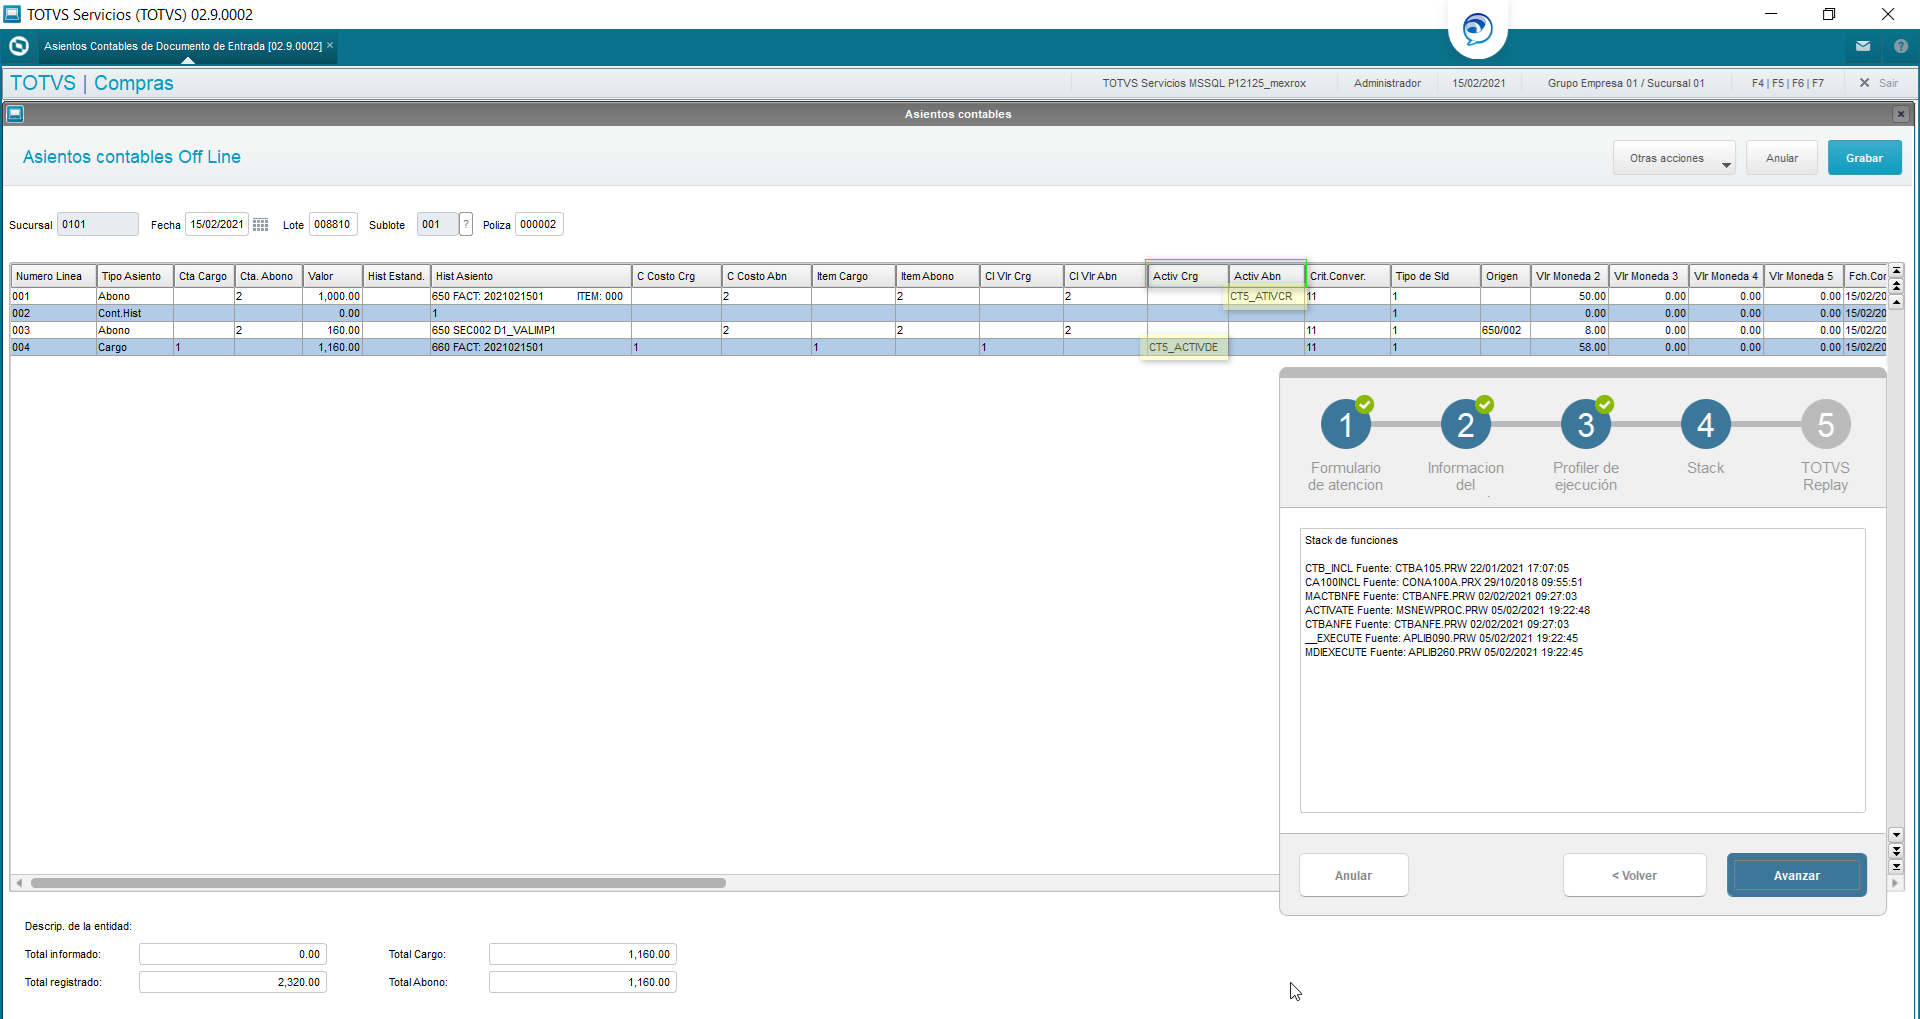The height and width of the screenshot is (1019, 1920).
Task: Click the Activ Abn column header
Action: pos(1267,276)
